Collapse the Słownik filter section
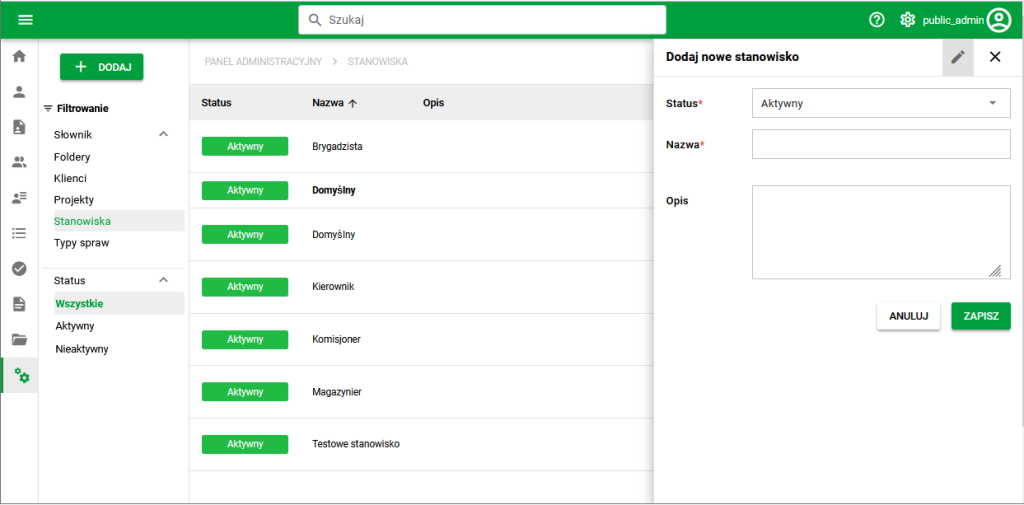The image size is (1024, 505). (x=164, y=134)
